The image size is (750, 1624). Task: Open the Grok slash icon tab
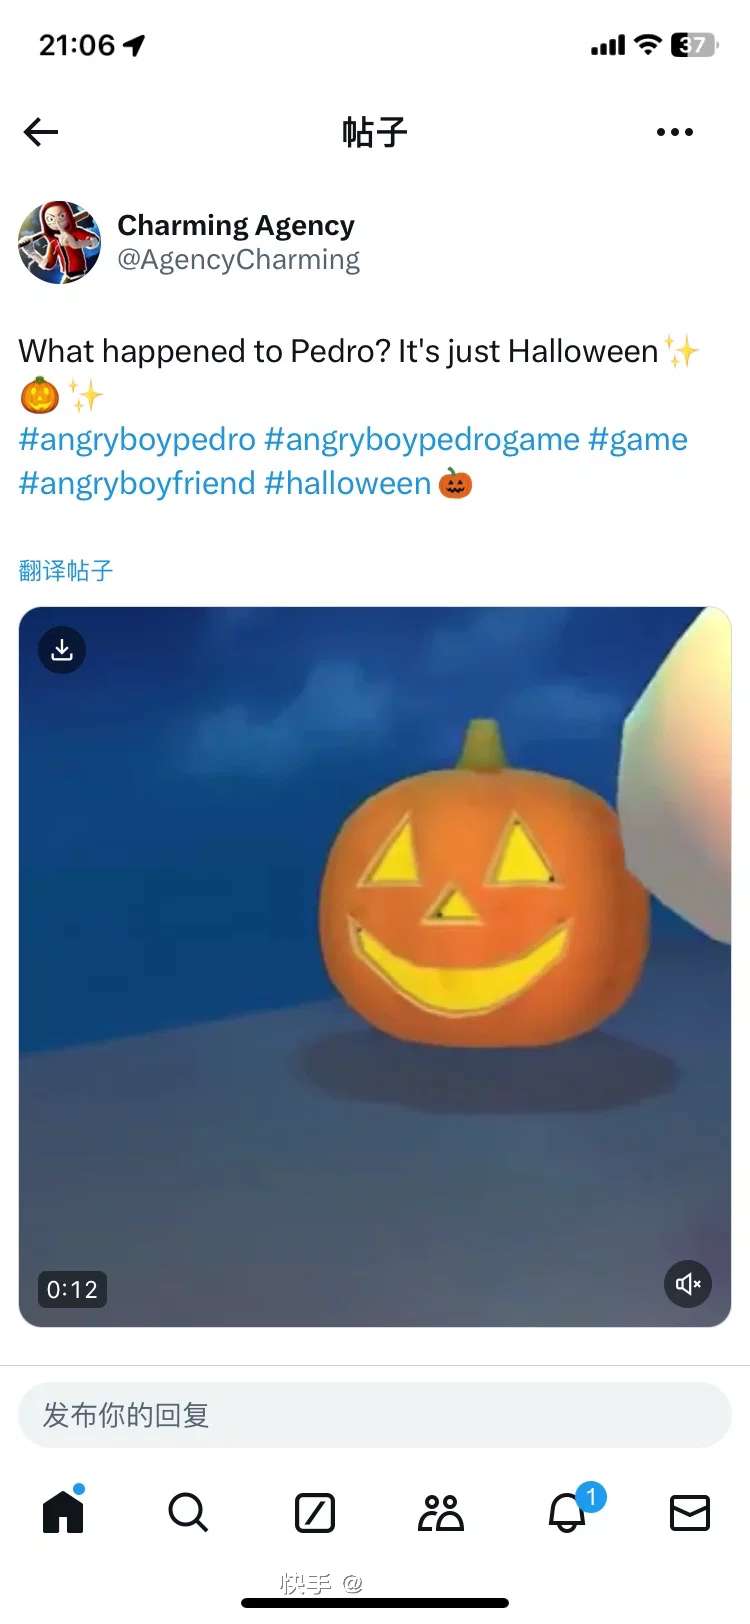point(315,1512)
